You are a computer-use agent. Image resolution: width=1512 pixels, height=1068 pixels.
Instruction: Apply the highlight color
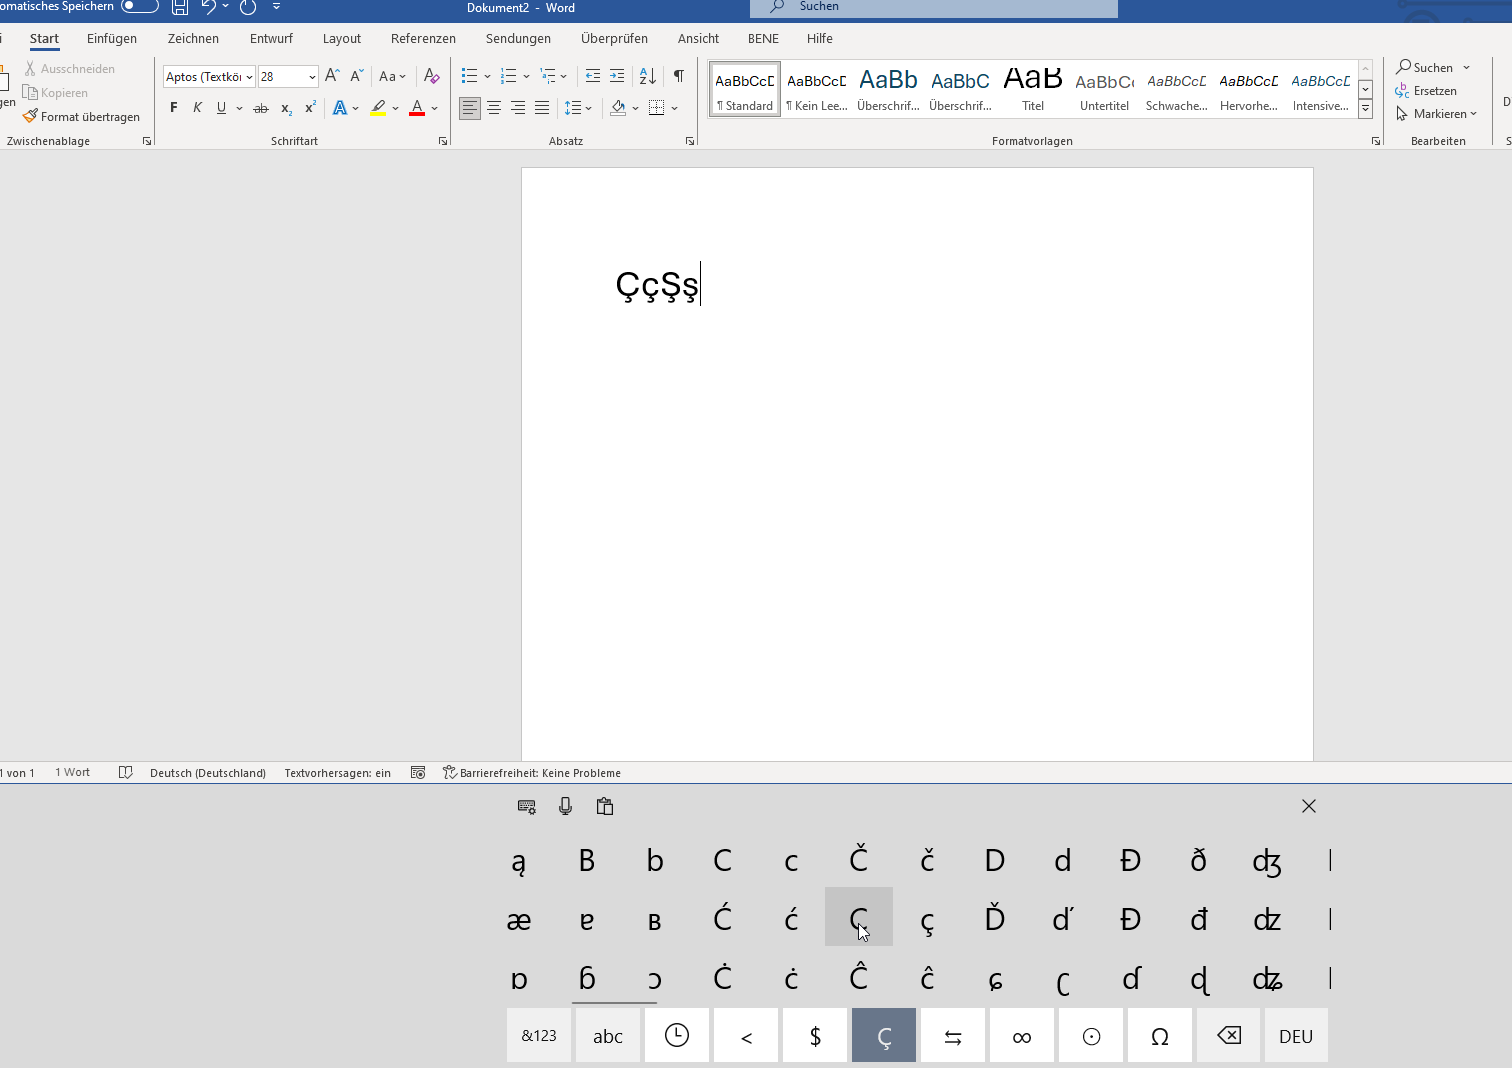(x=378, y=108)
